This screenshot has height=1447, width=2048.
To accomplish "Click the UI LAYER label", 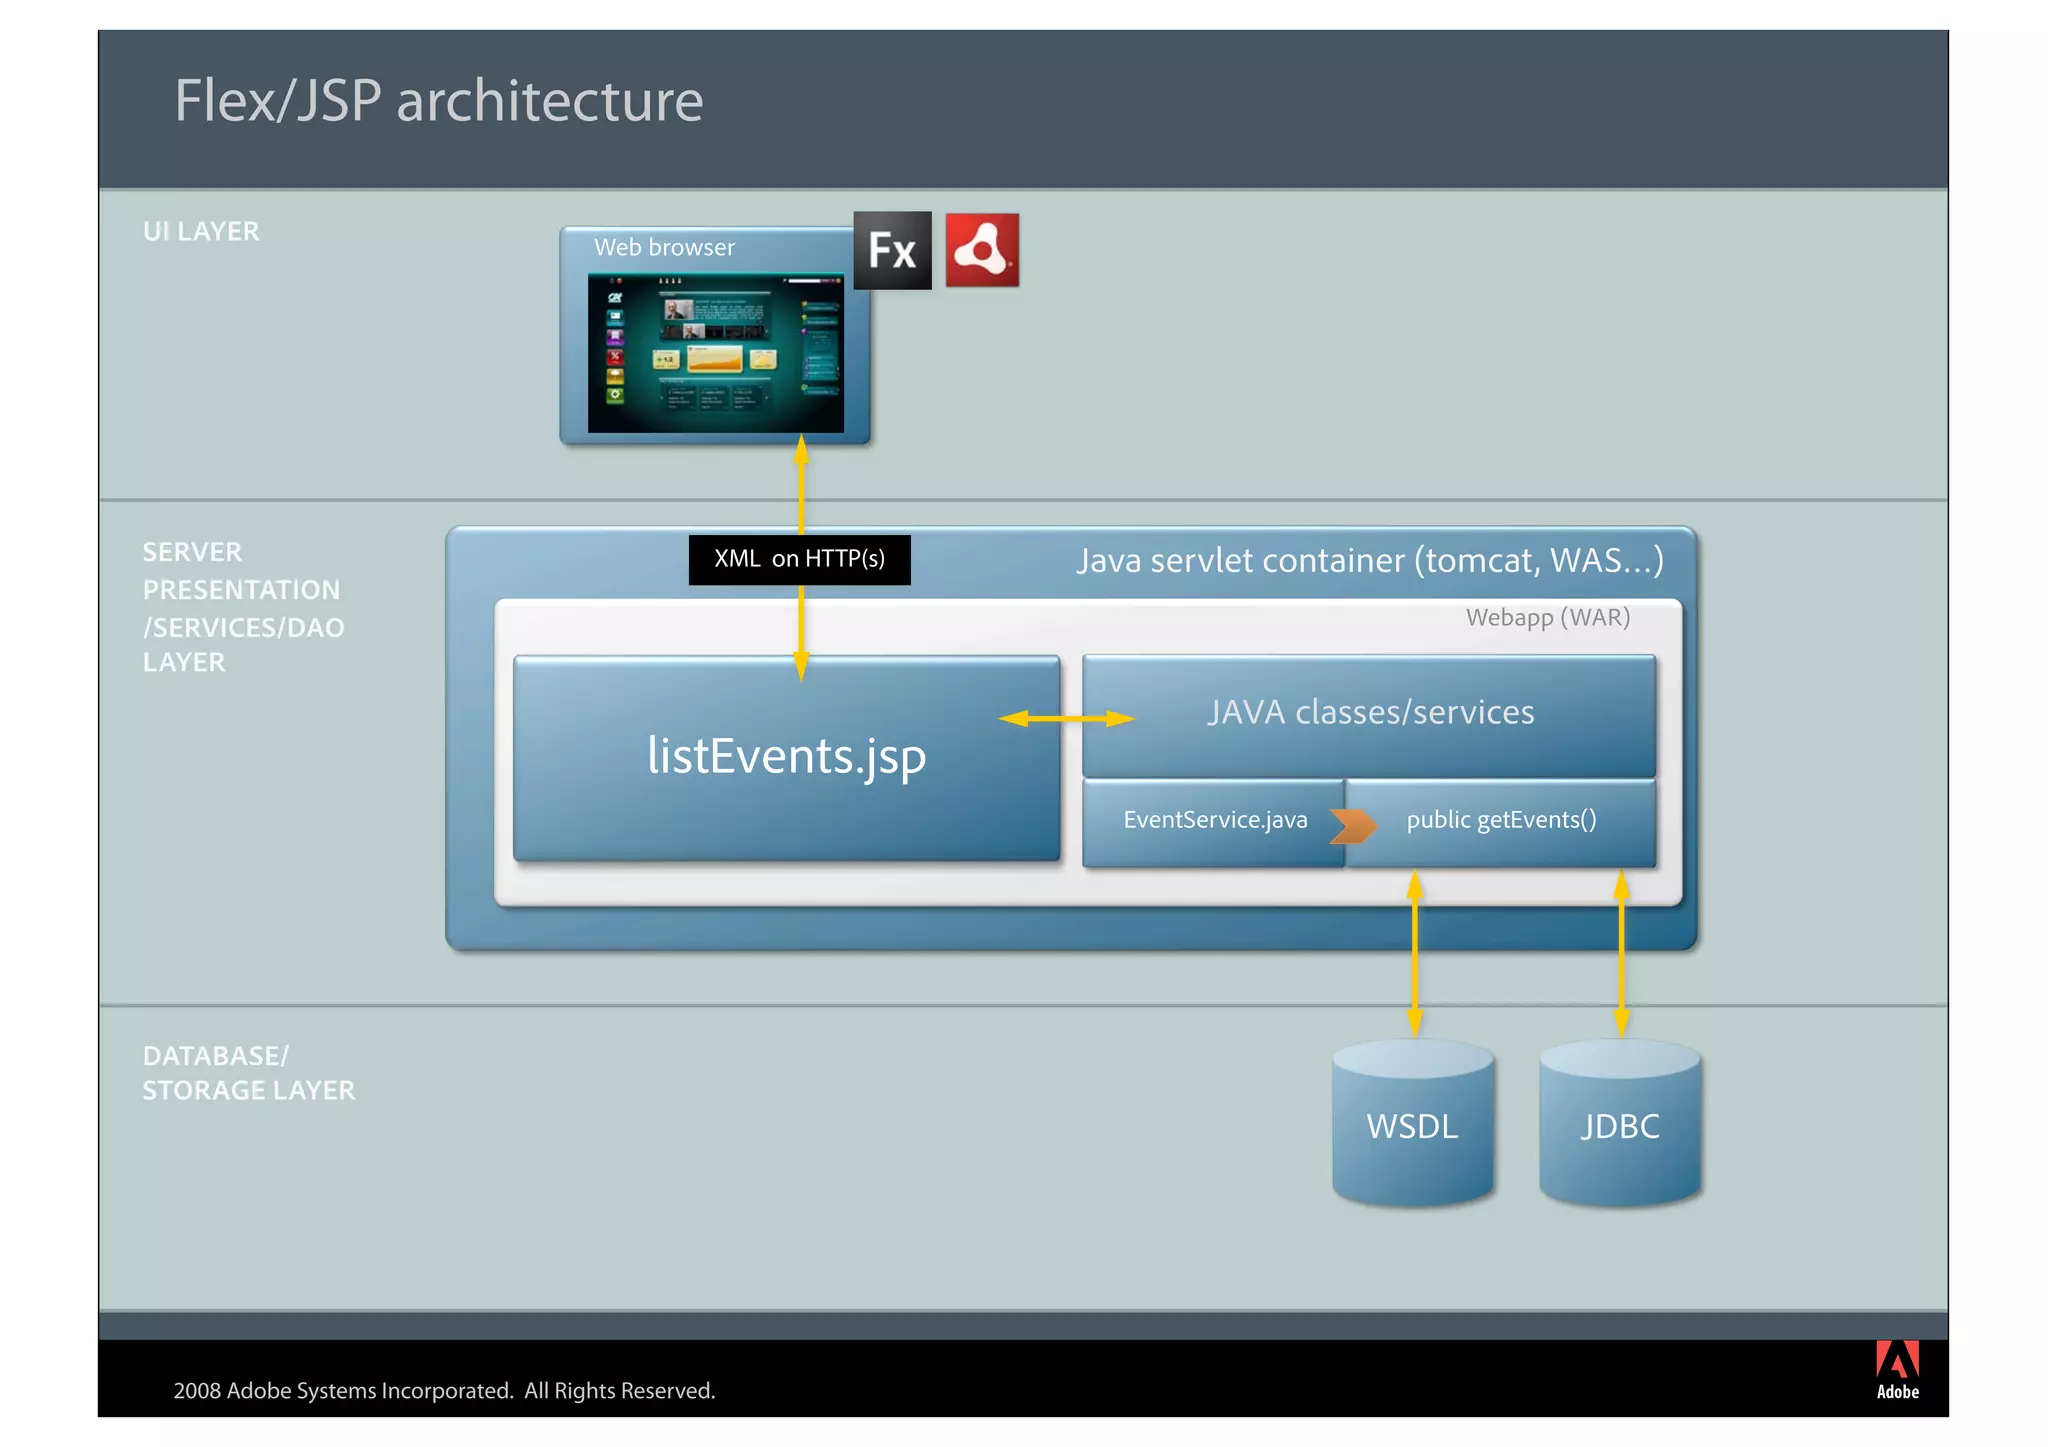I will click(201, 231).
